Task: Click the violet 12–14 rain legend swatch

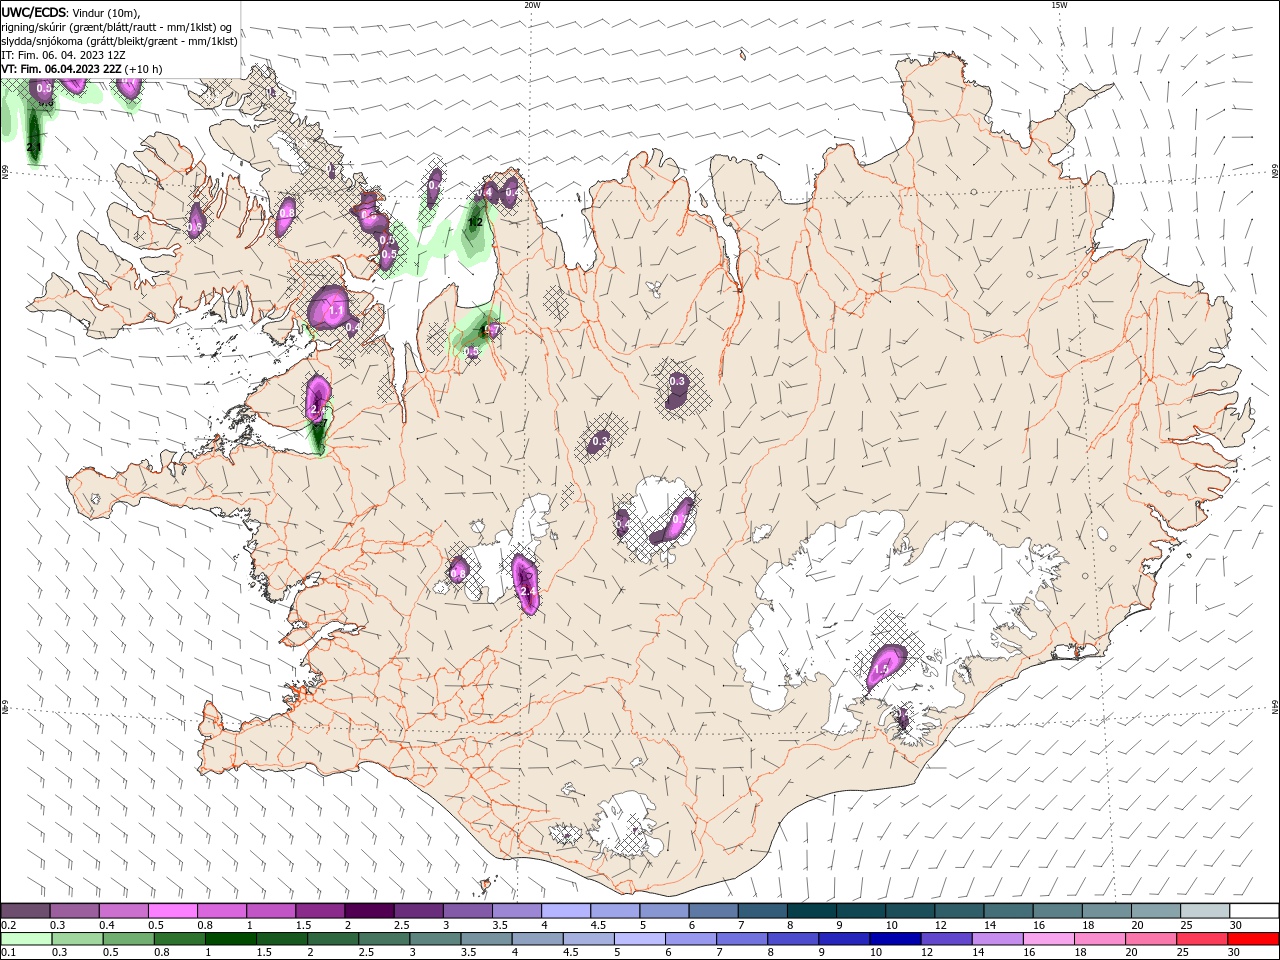Action: point(947,939)
